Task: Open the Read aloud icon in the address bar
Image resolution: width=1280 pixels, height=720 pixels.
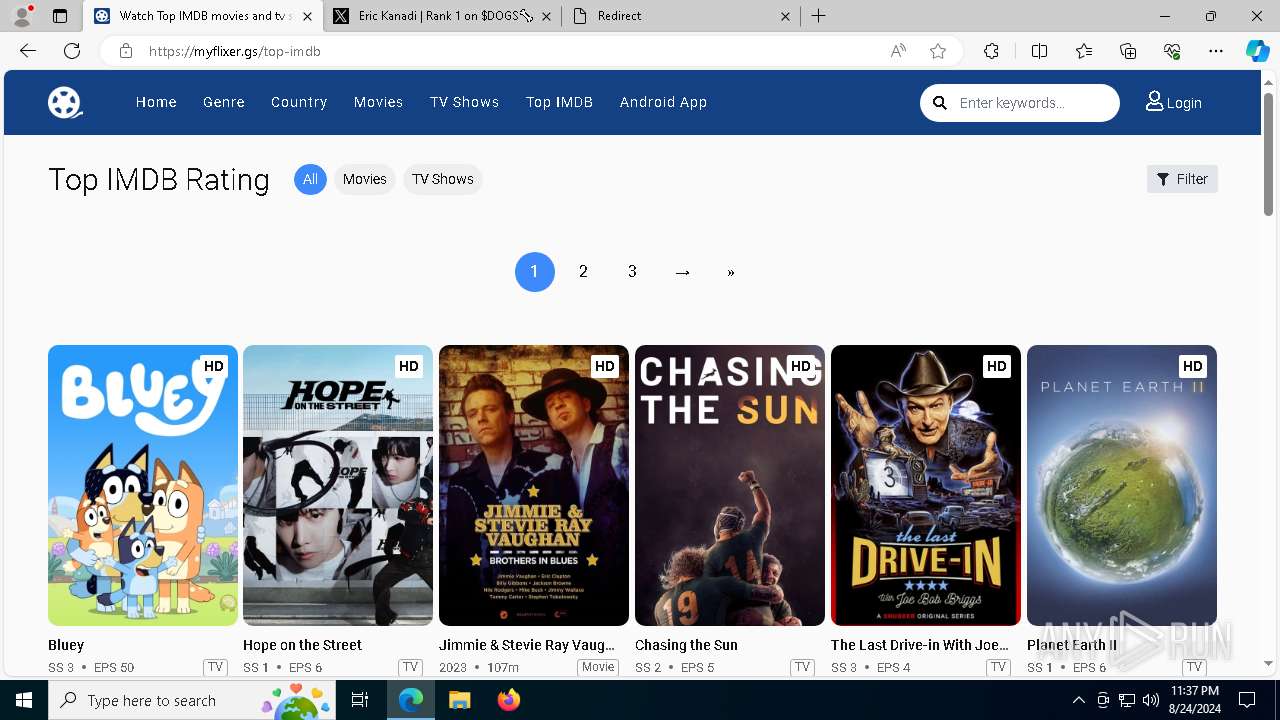Action: click(898, 51)
